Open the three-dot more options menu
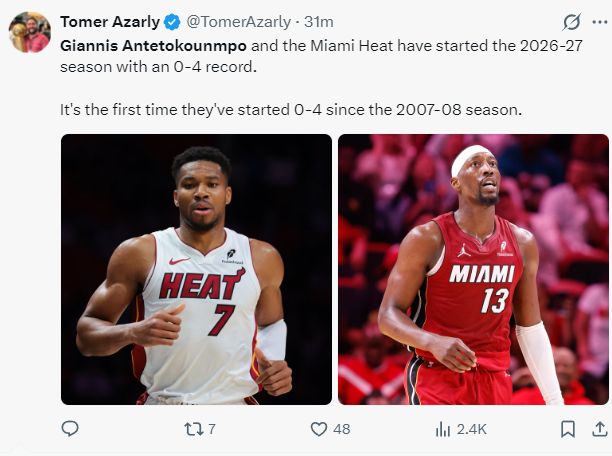612x456 pixels. 600,22
